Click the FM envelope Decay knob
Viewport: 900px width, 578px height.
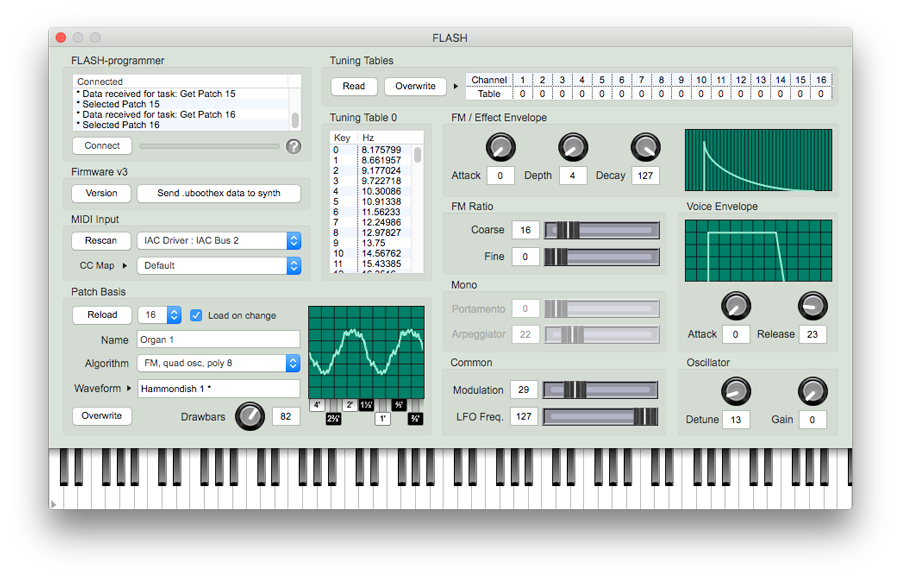tap(645, 148)
